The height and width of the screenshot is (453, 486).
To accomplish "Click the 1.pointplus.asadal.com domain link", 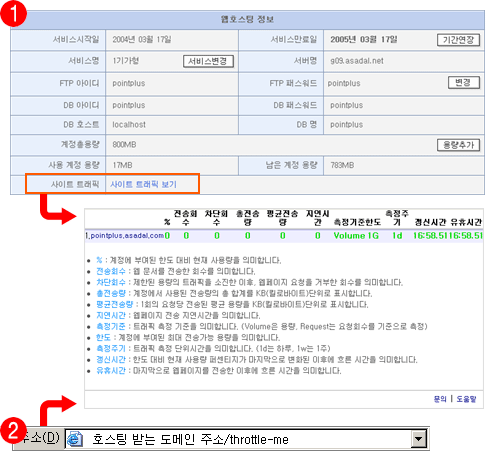I will [124, 236].
